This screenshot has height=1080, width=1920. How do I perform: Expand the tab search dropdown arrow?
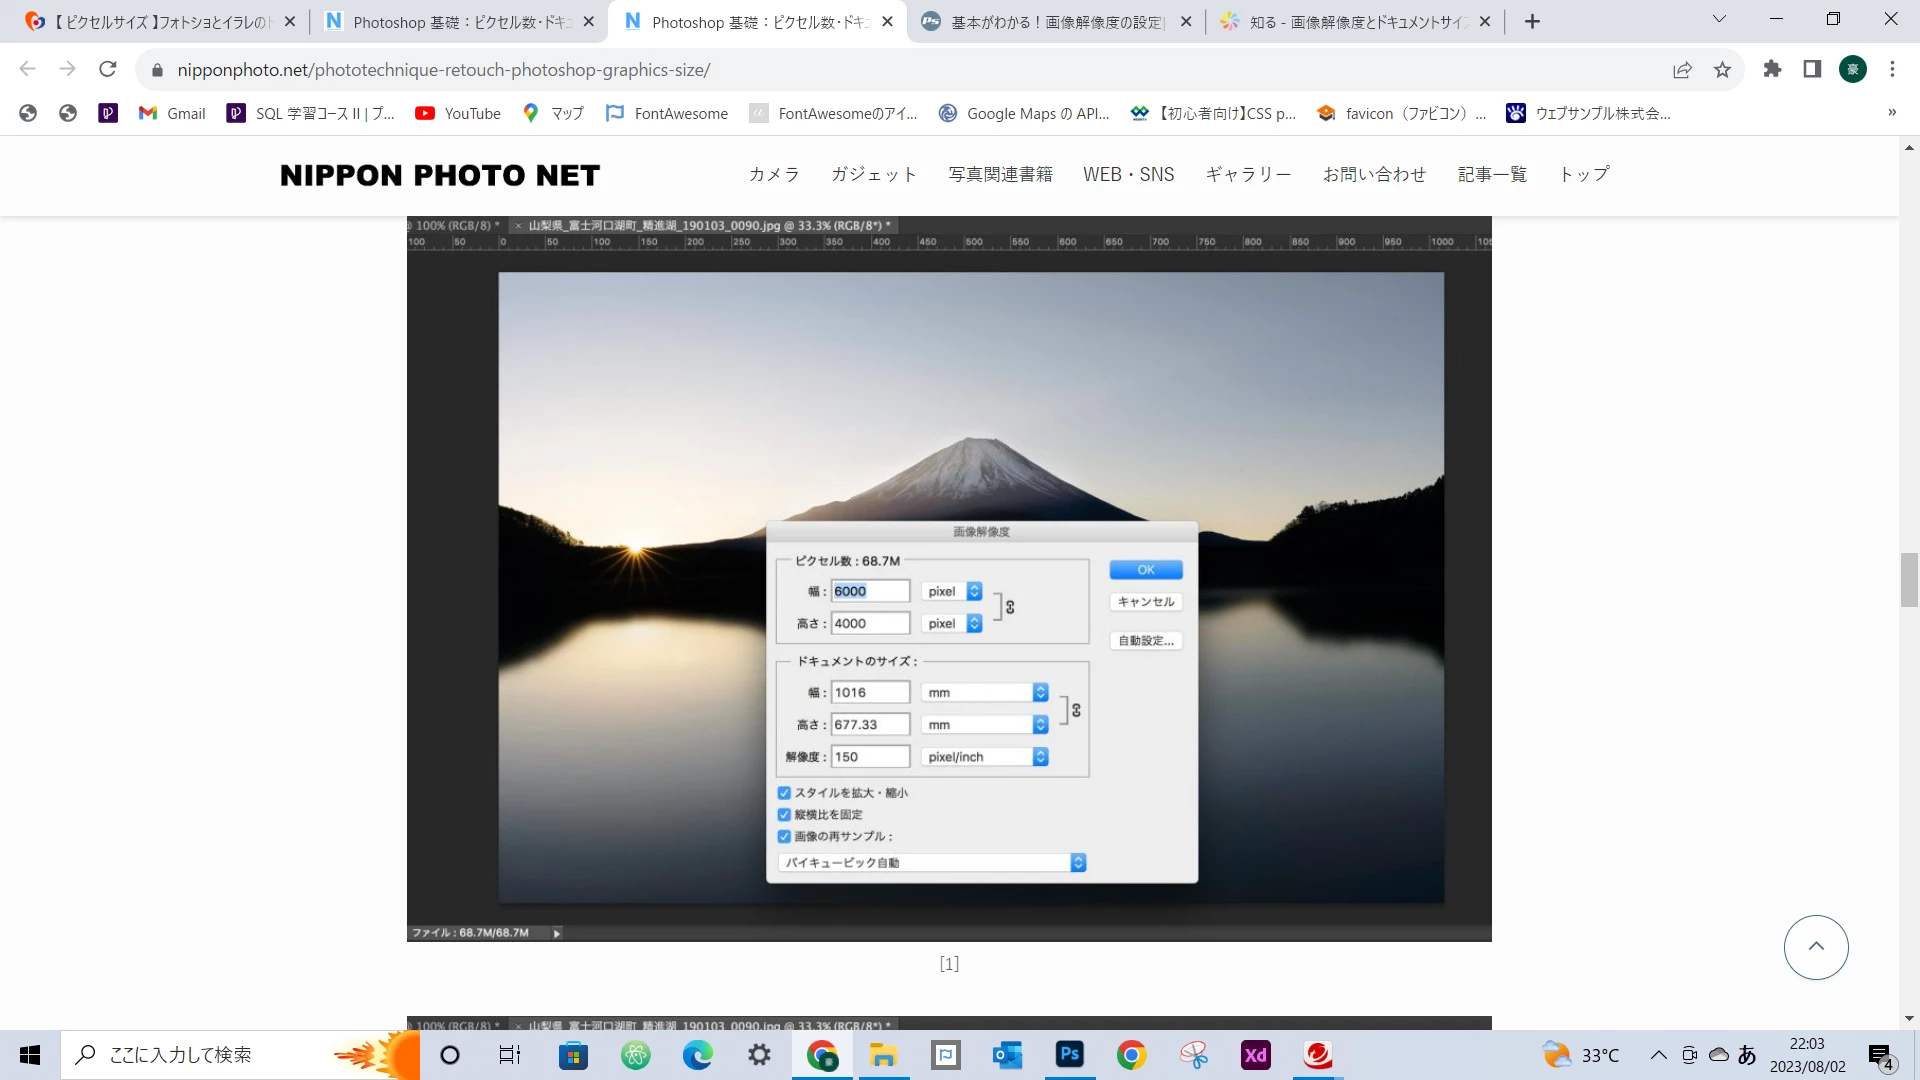click(1719, 19)
